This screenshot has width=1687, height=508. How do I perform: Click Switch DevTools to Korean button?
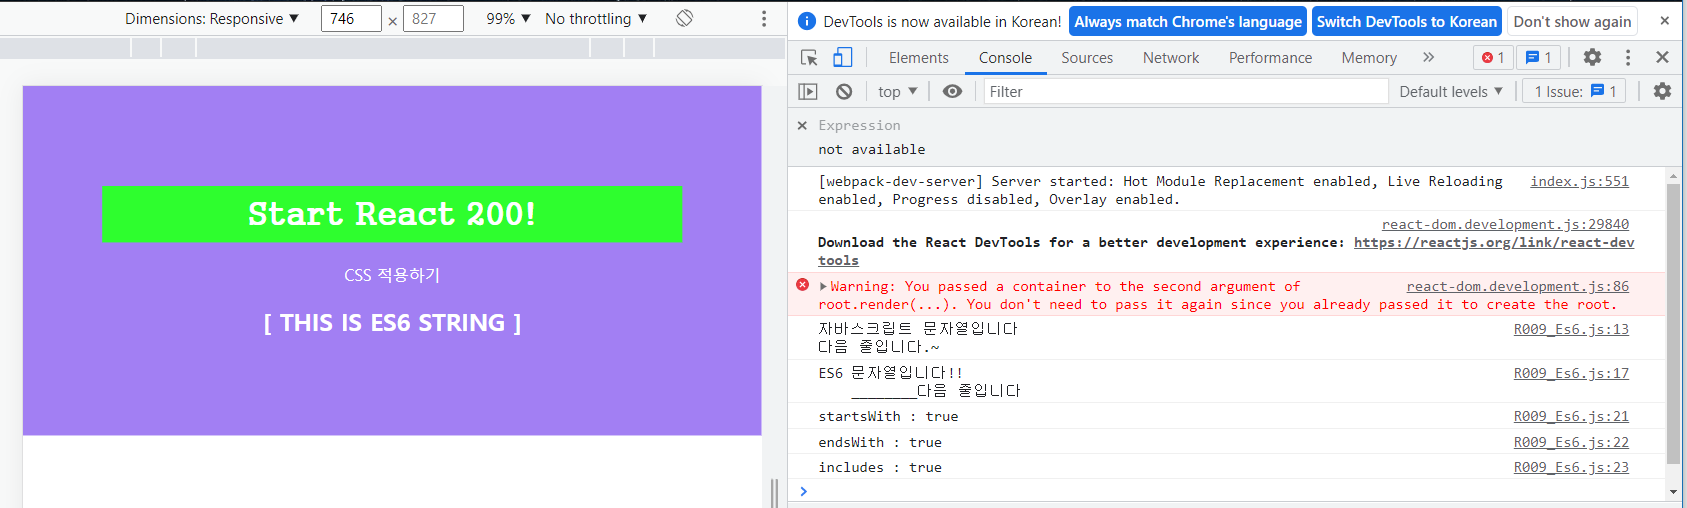click(1406, 21)
